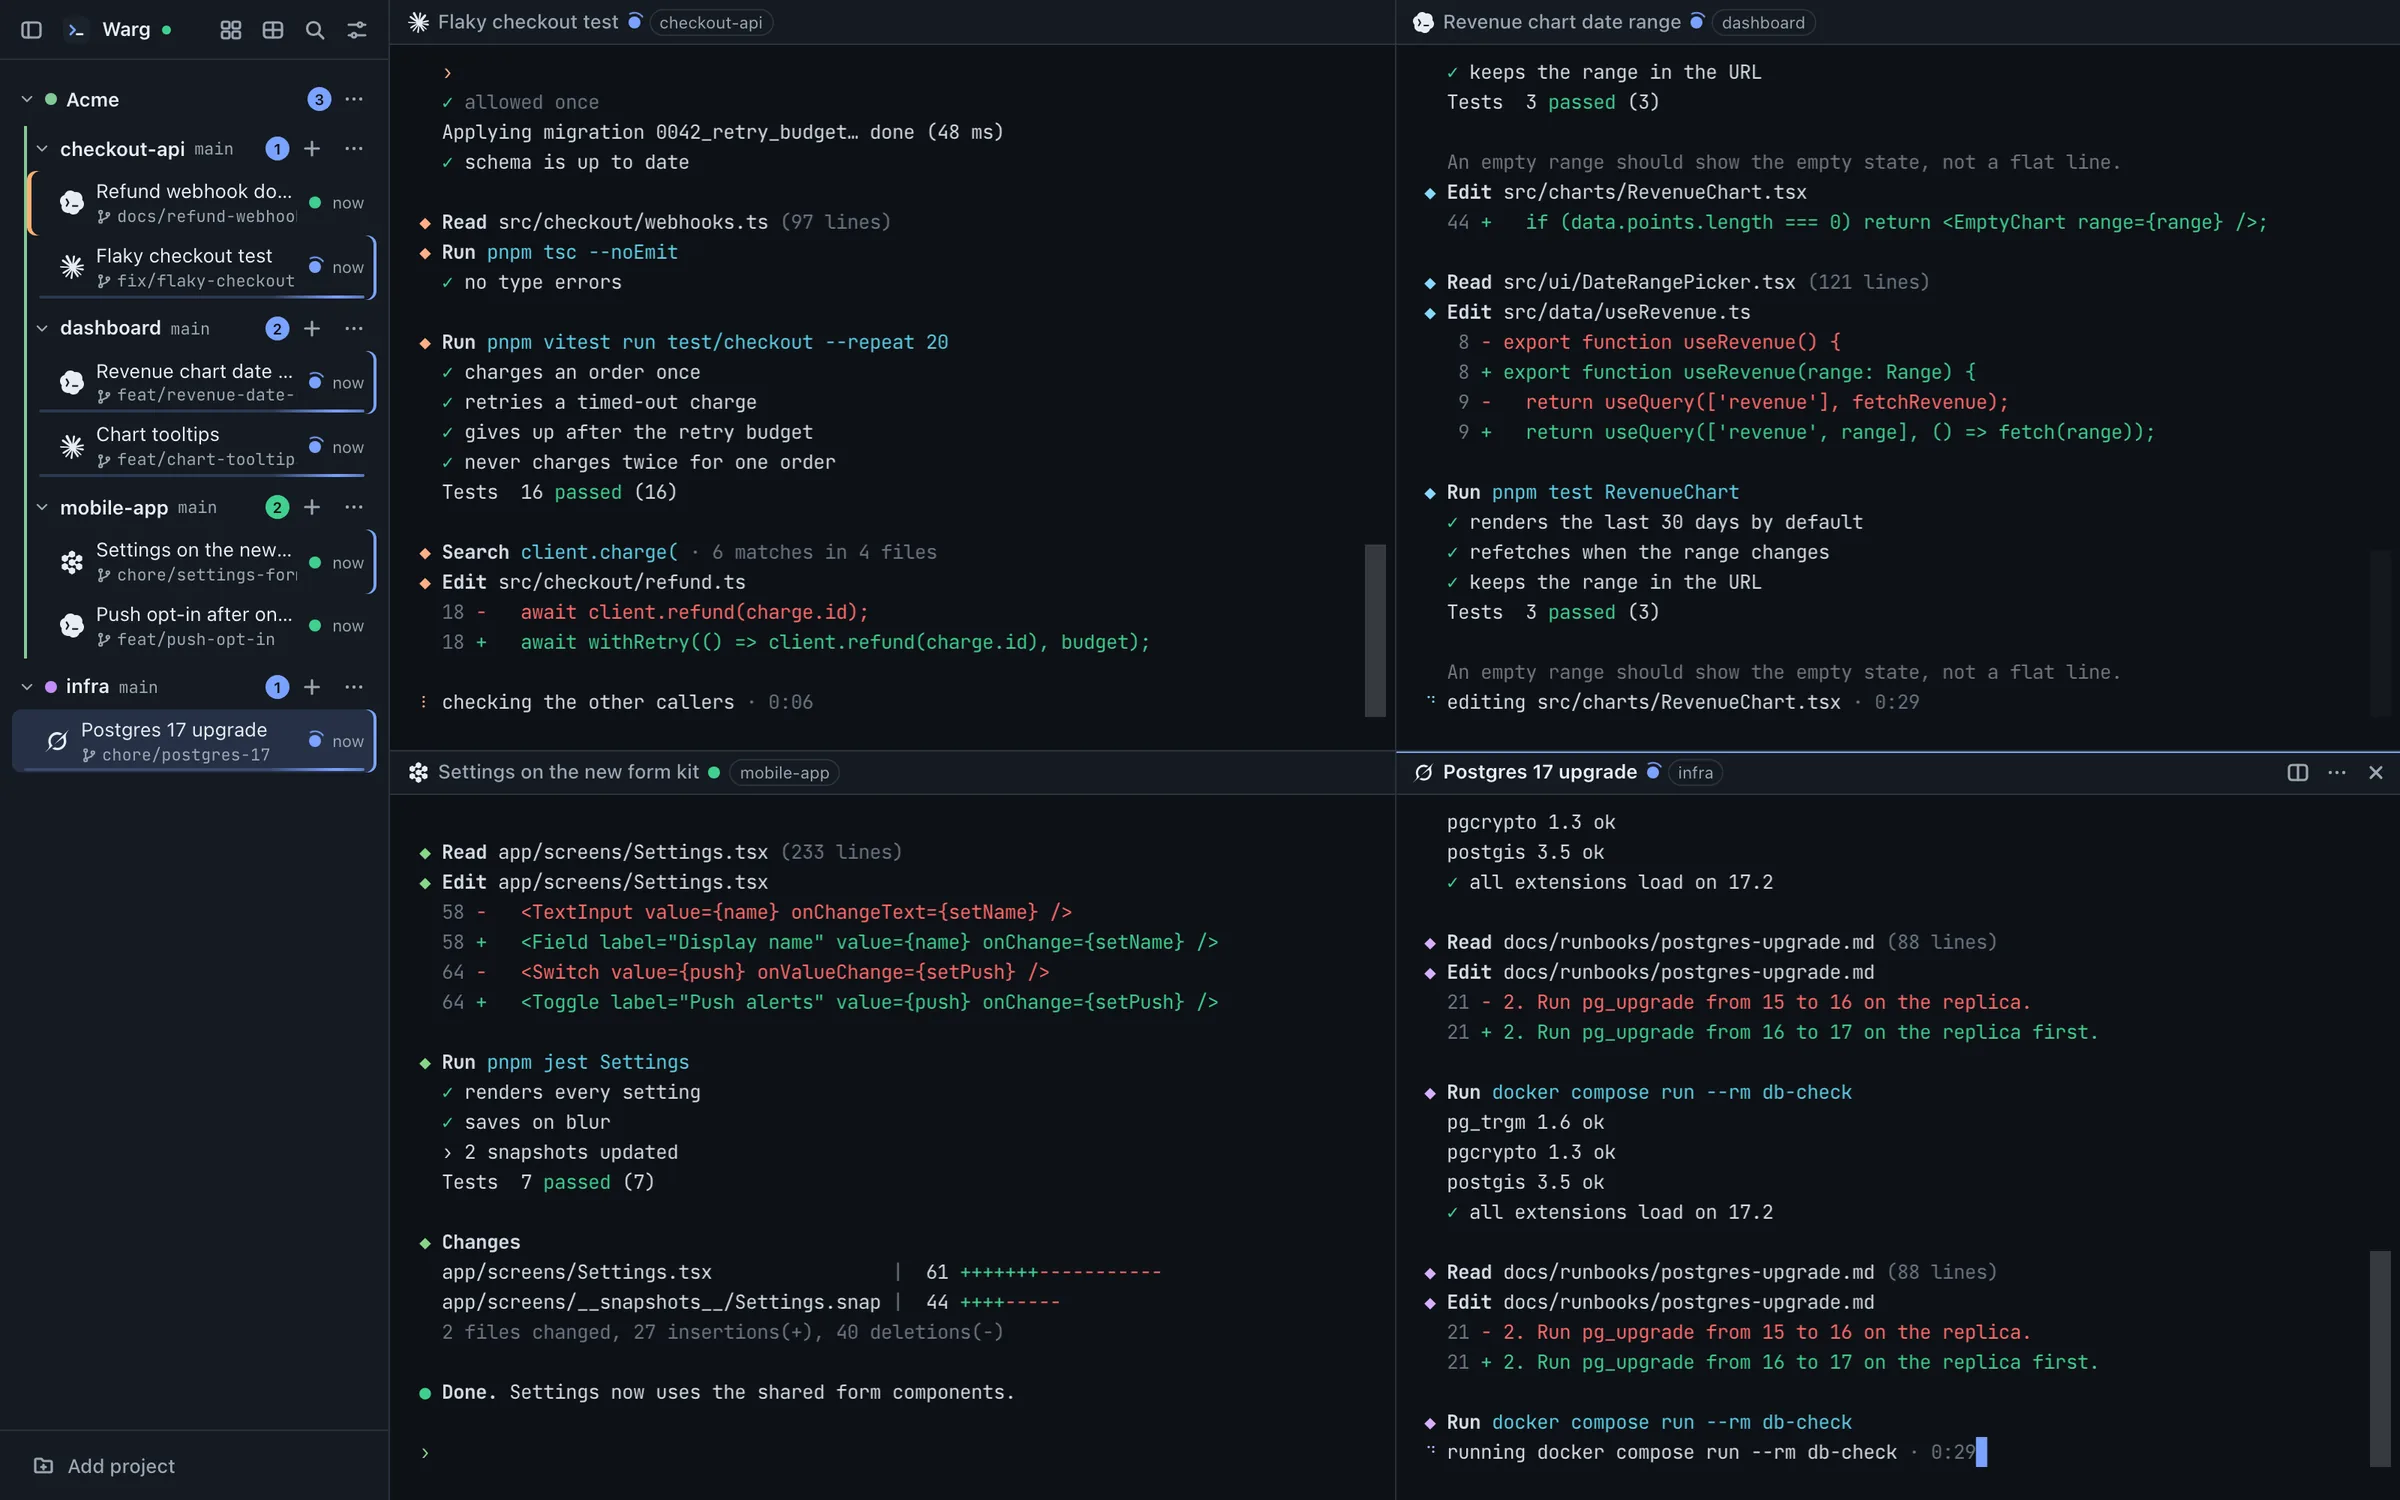The image size is (2400, 1500).
Task: Add a new session to dashboard
Action: (x=312, y=328)
